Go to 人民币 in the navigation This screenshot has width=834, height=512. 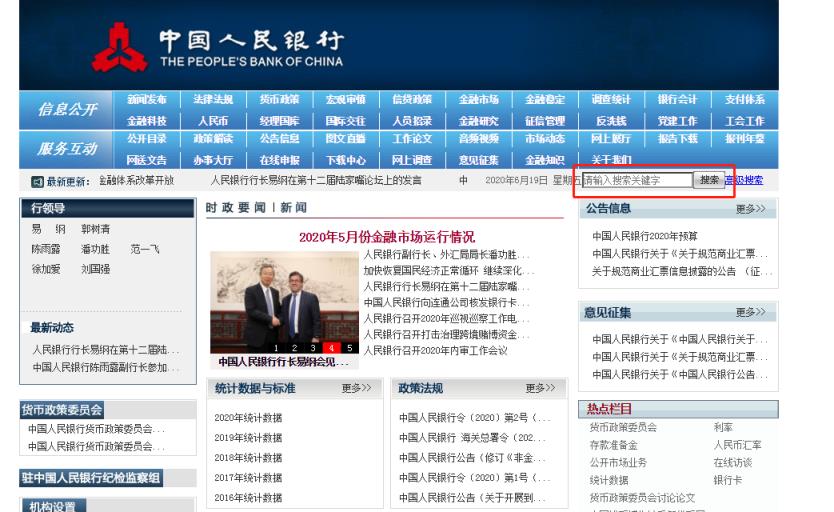pyautogui.click(x=213, y=121)
